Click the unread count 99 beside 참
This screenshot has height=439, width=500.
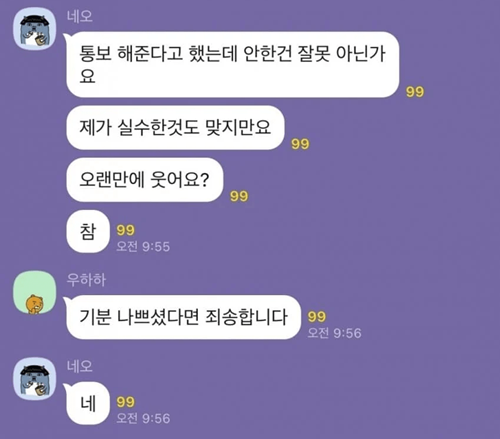(126, 230)
